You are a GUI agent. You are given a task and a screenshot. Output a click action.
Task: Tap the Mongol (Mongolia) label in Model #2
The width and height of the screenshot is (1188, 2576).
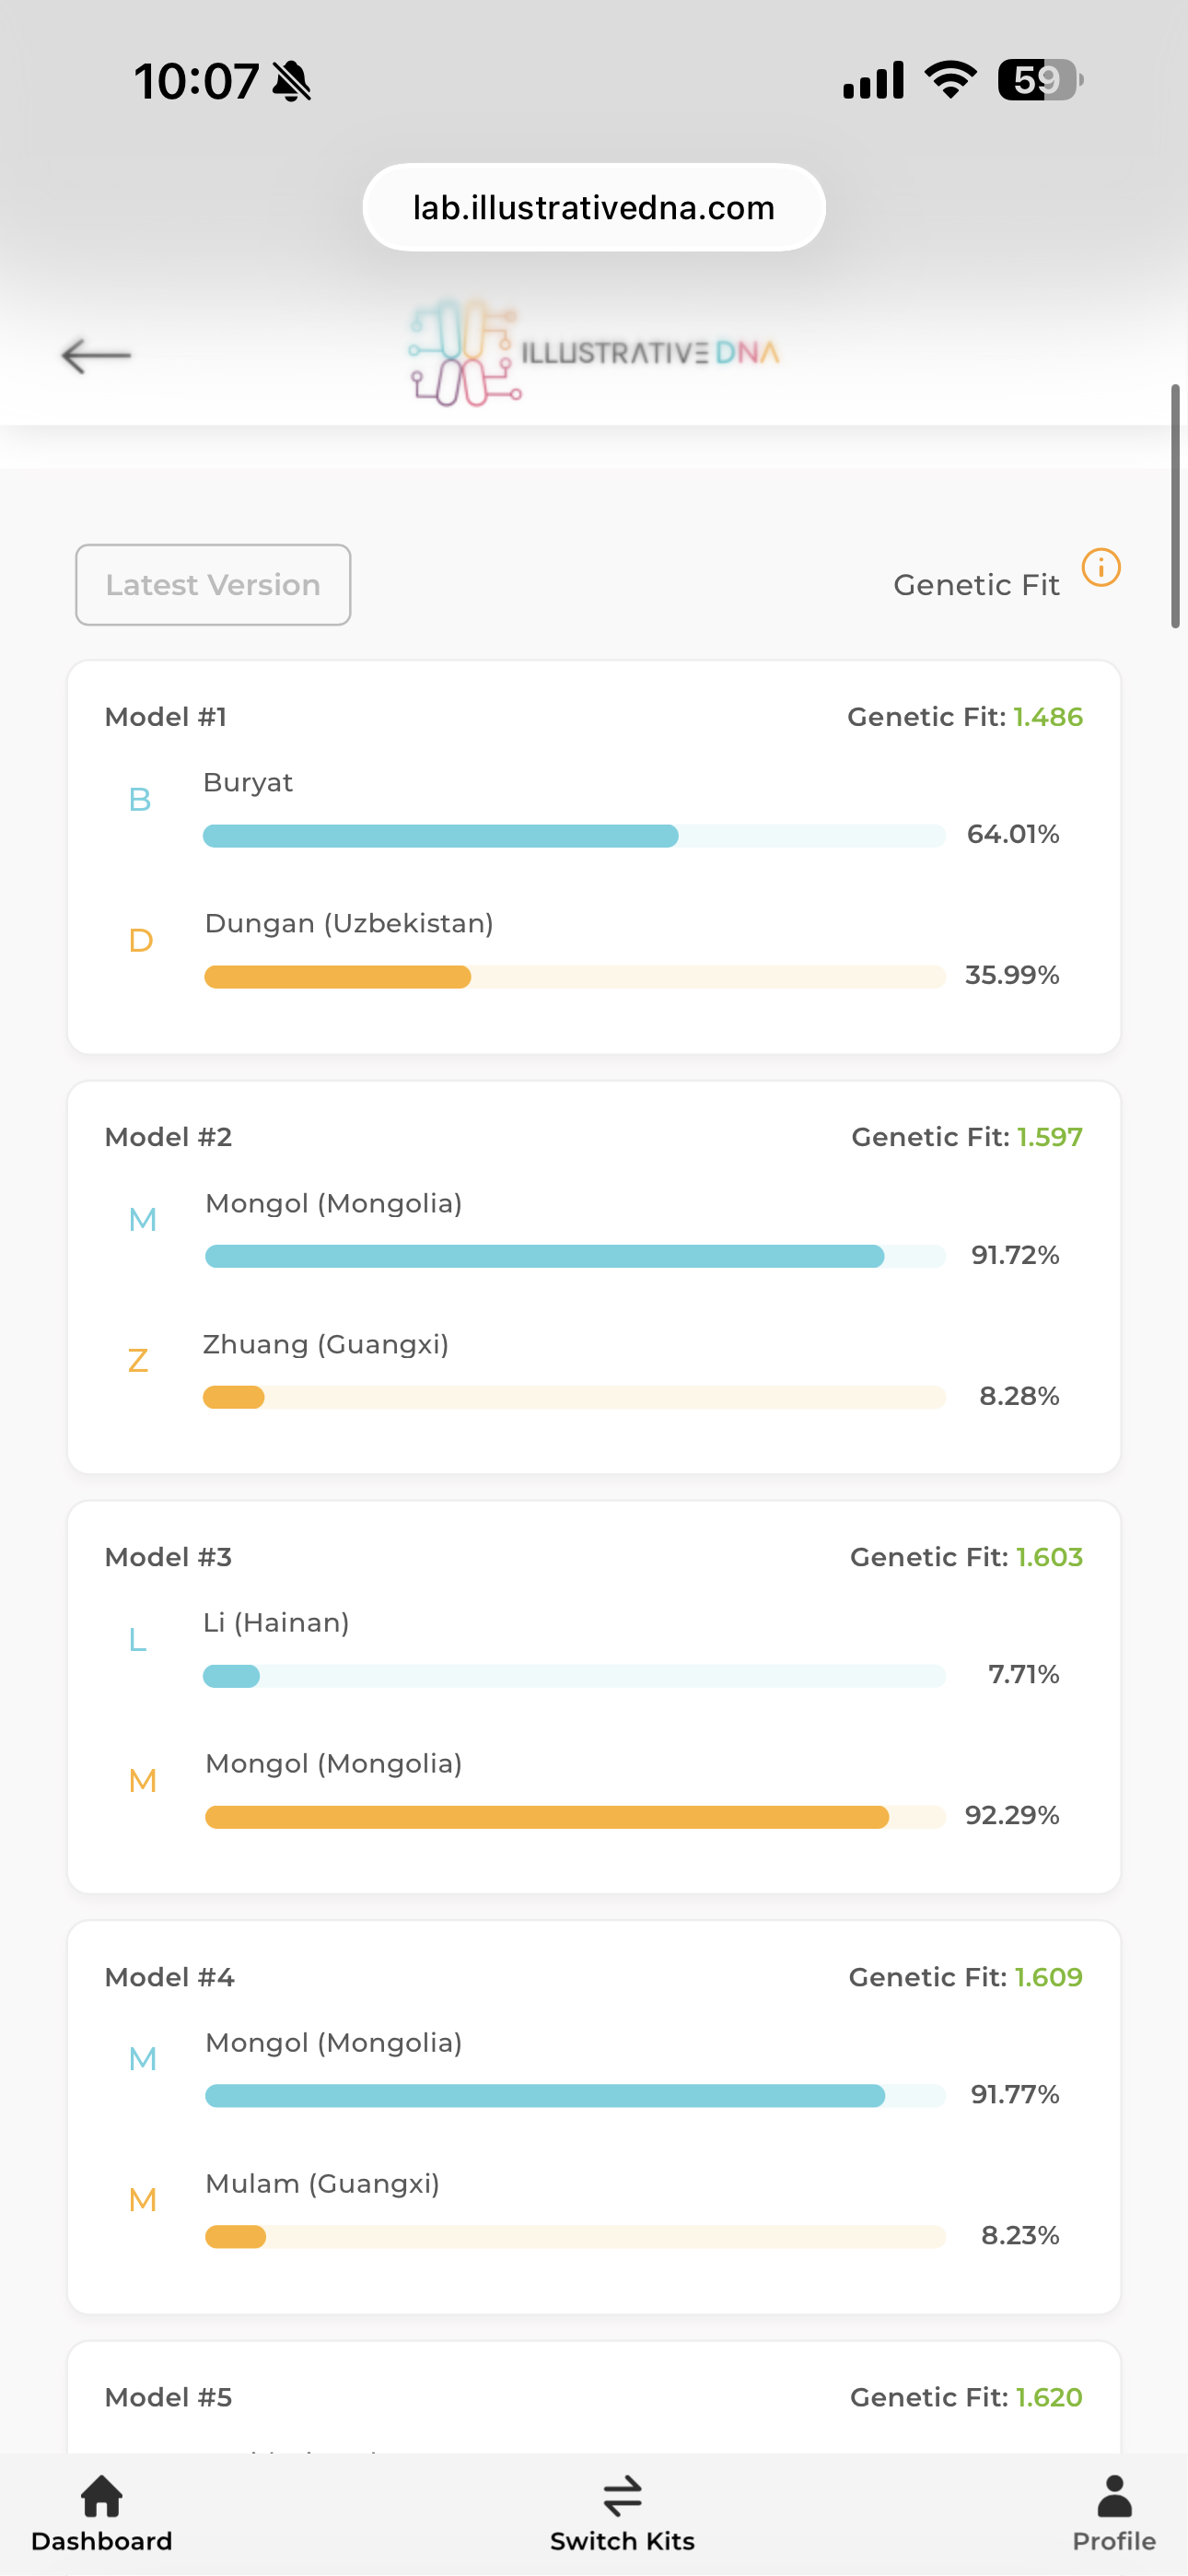333,1203
